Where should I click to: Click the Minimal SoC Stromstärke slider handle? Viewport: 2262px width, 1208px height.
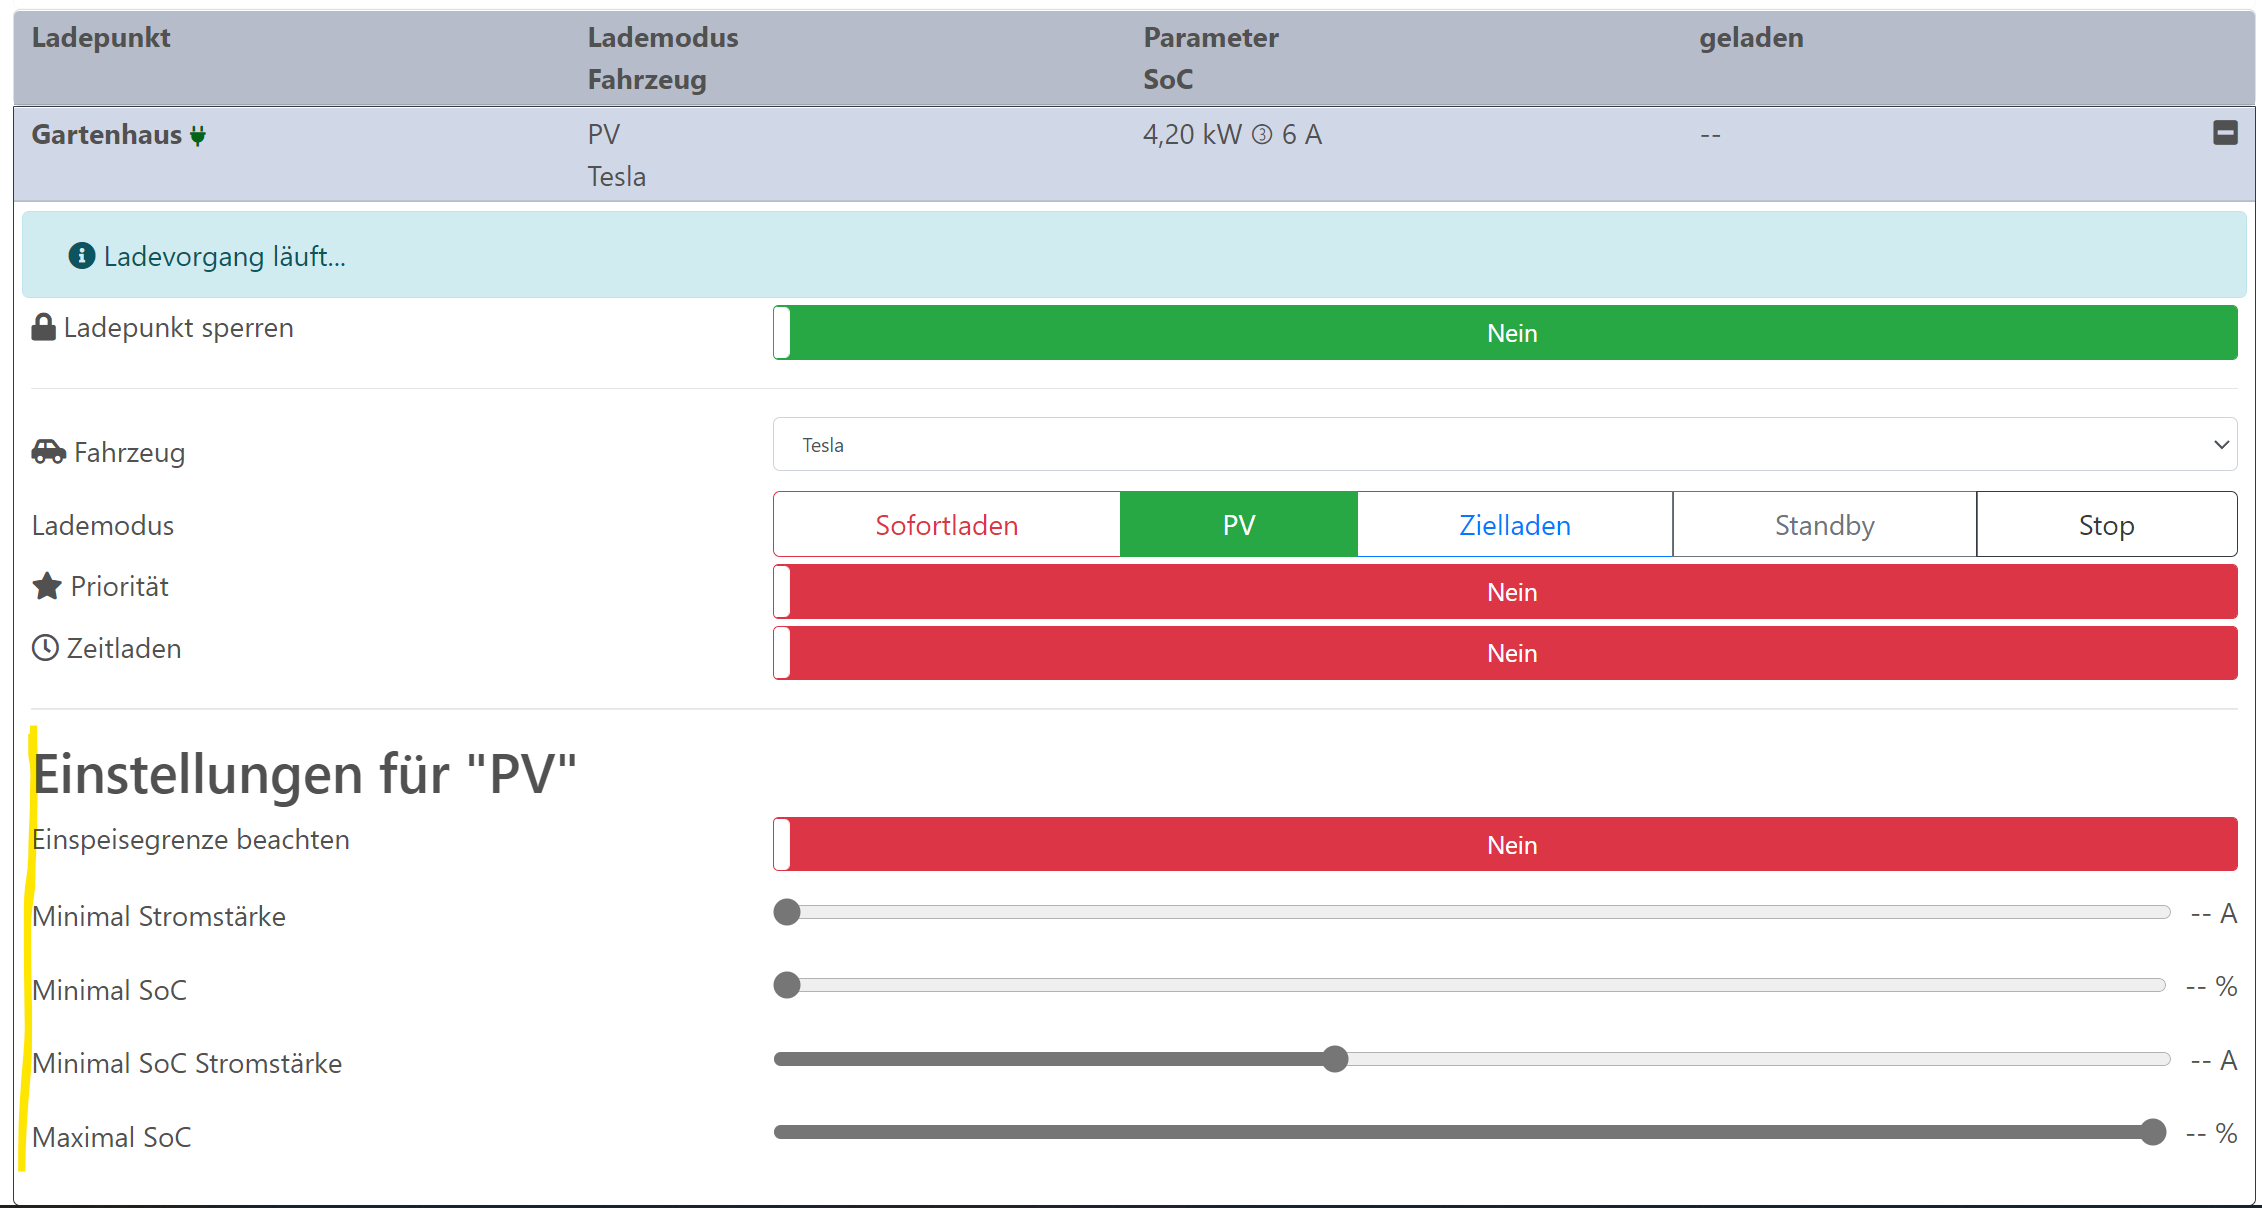[1335, 1059]
